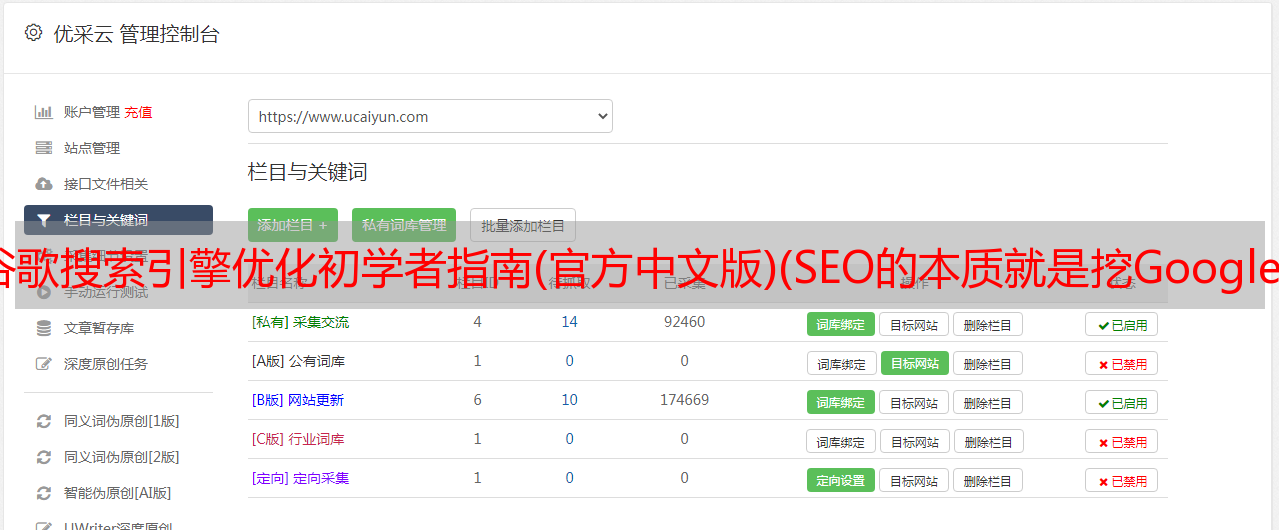Toggle 已禁用 status for 公有词库
This screenshot has height=530, width=1279.
point(1122,363)
